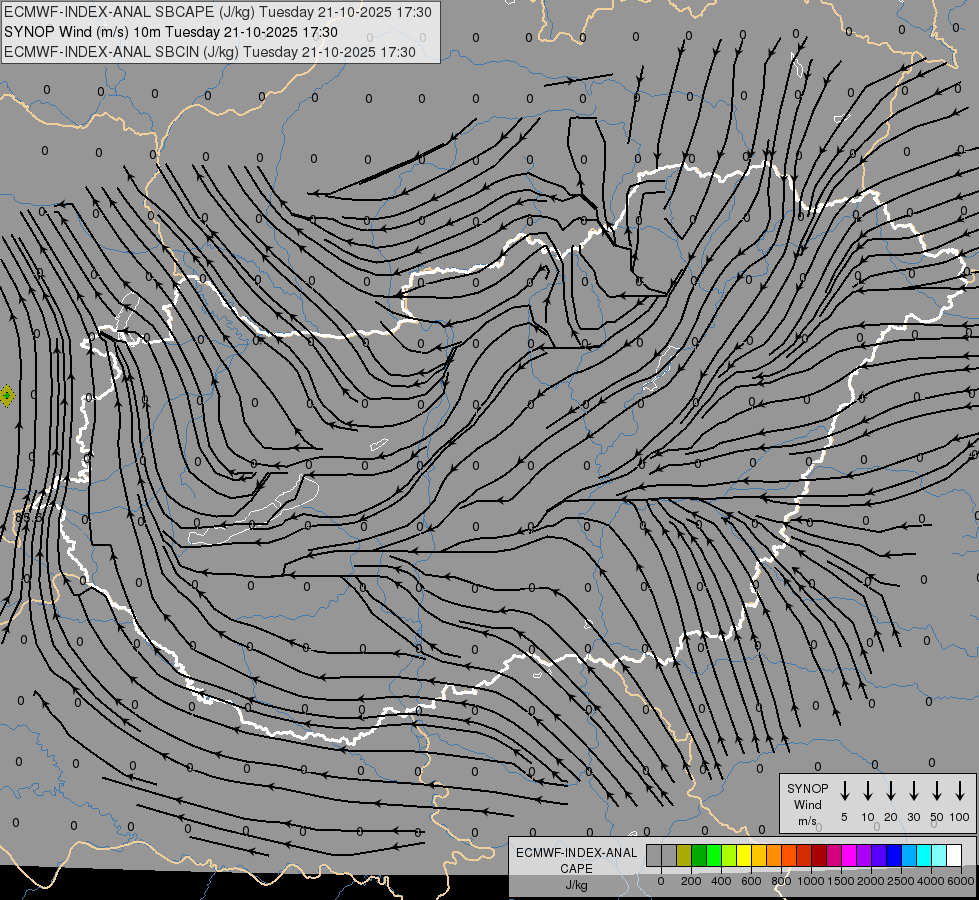Select the pale cyan CAPE legend swatch
The width and height of the screenshot is (979, 900).
tap(940, 855)
